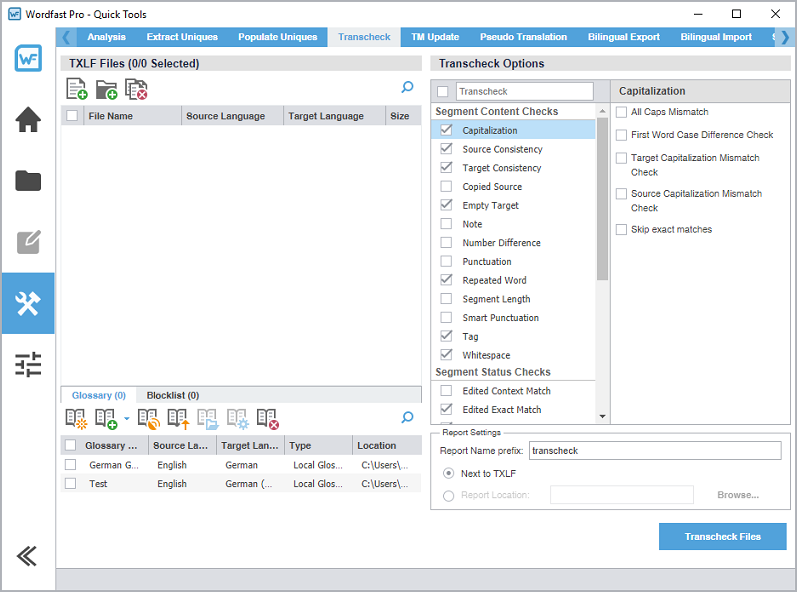Image resolution: width=797 pixels, height=592 pixels.
Task: Open the Home view from the sidebar
Action: pyautogui.click(x=28, y=120)
